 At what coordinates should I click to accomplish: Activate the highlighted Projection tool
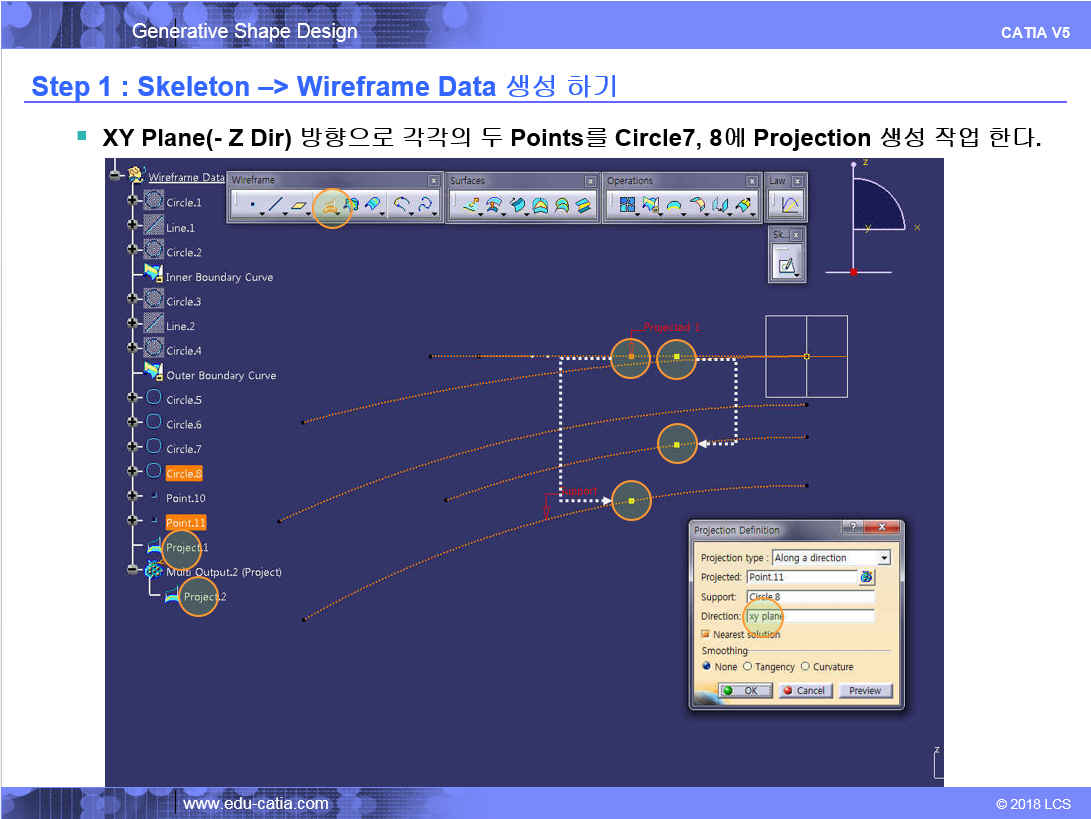(331, 206)
